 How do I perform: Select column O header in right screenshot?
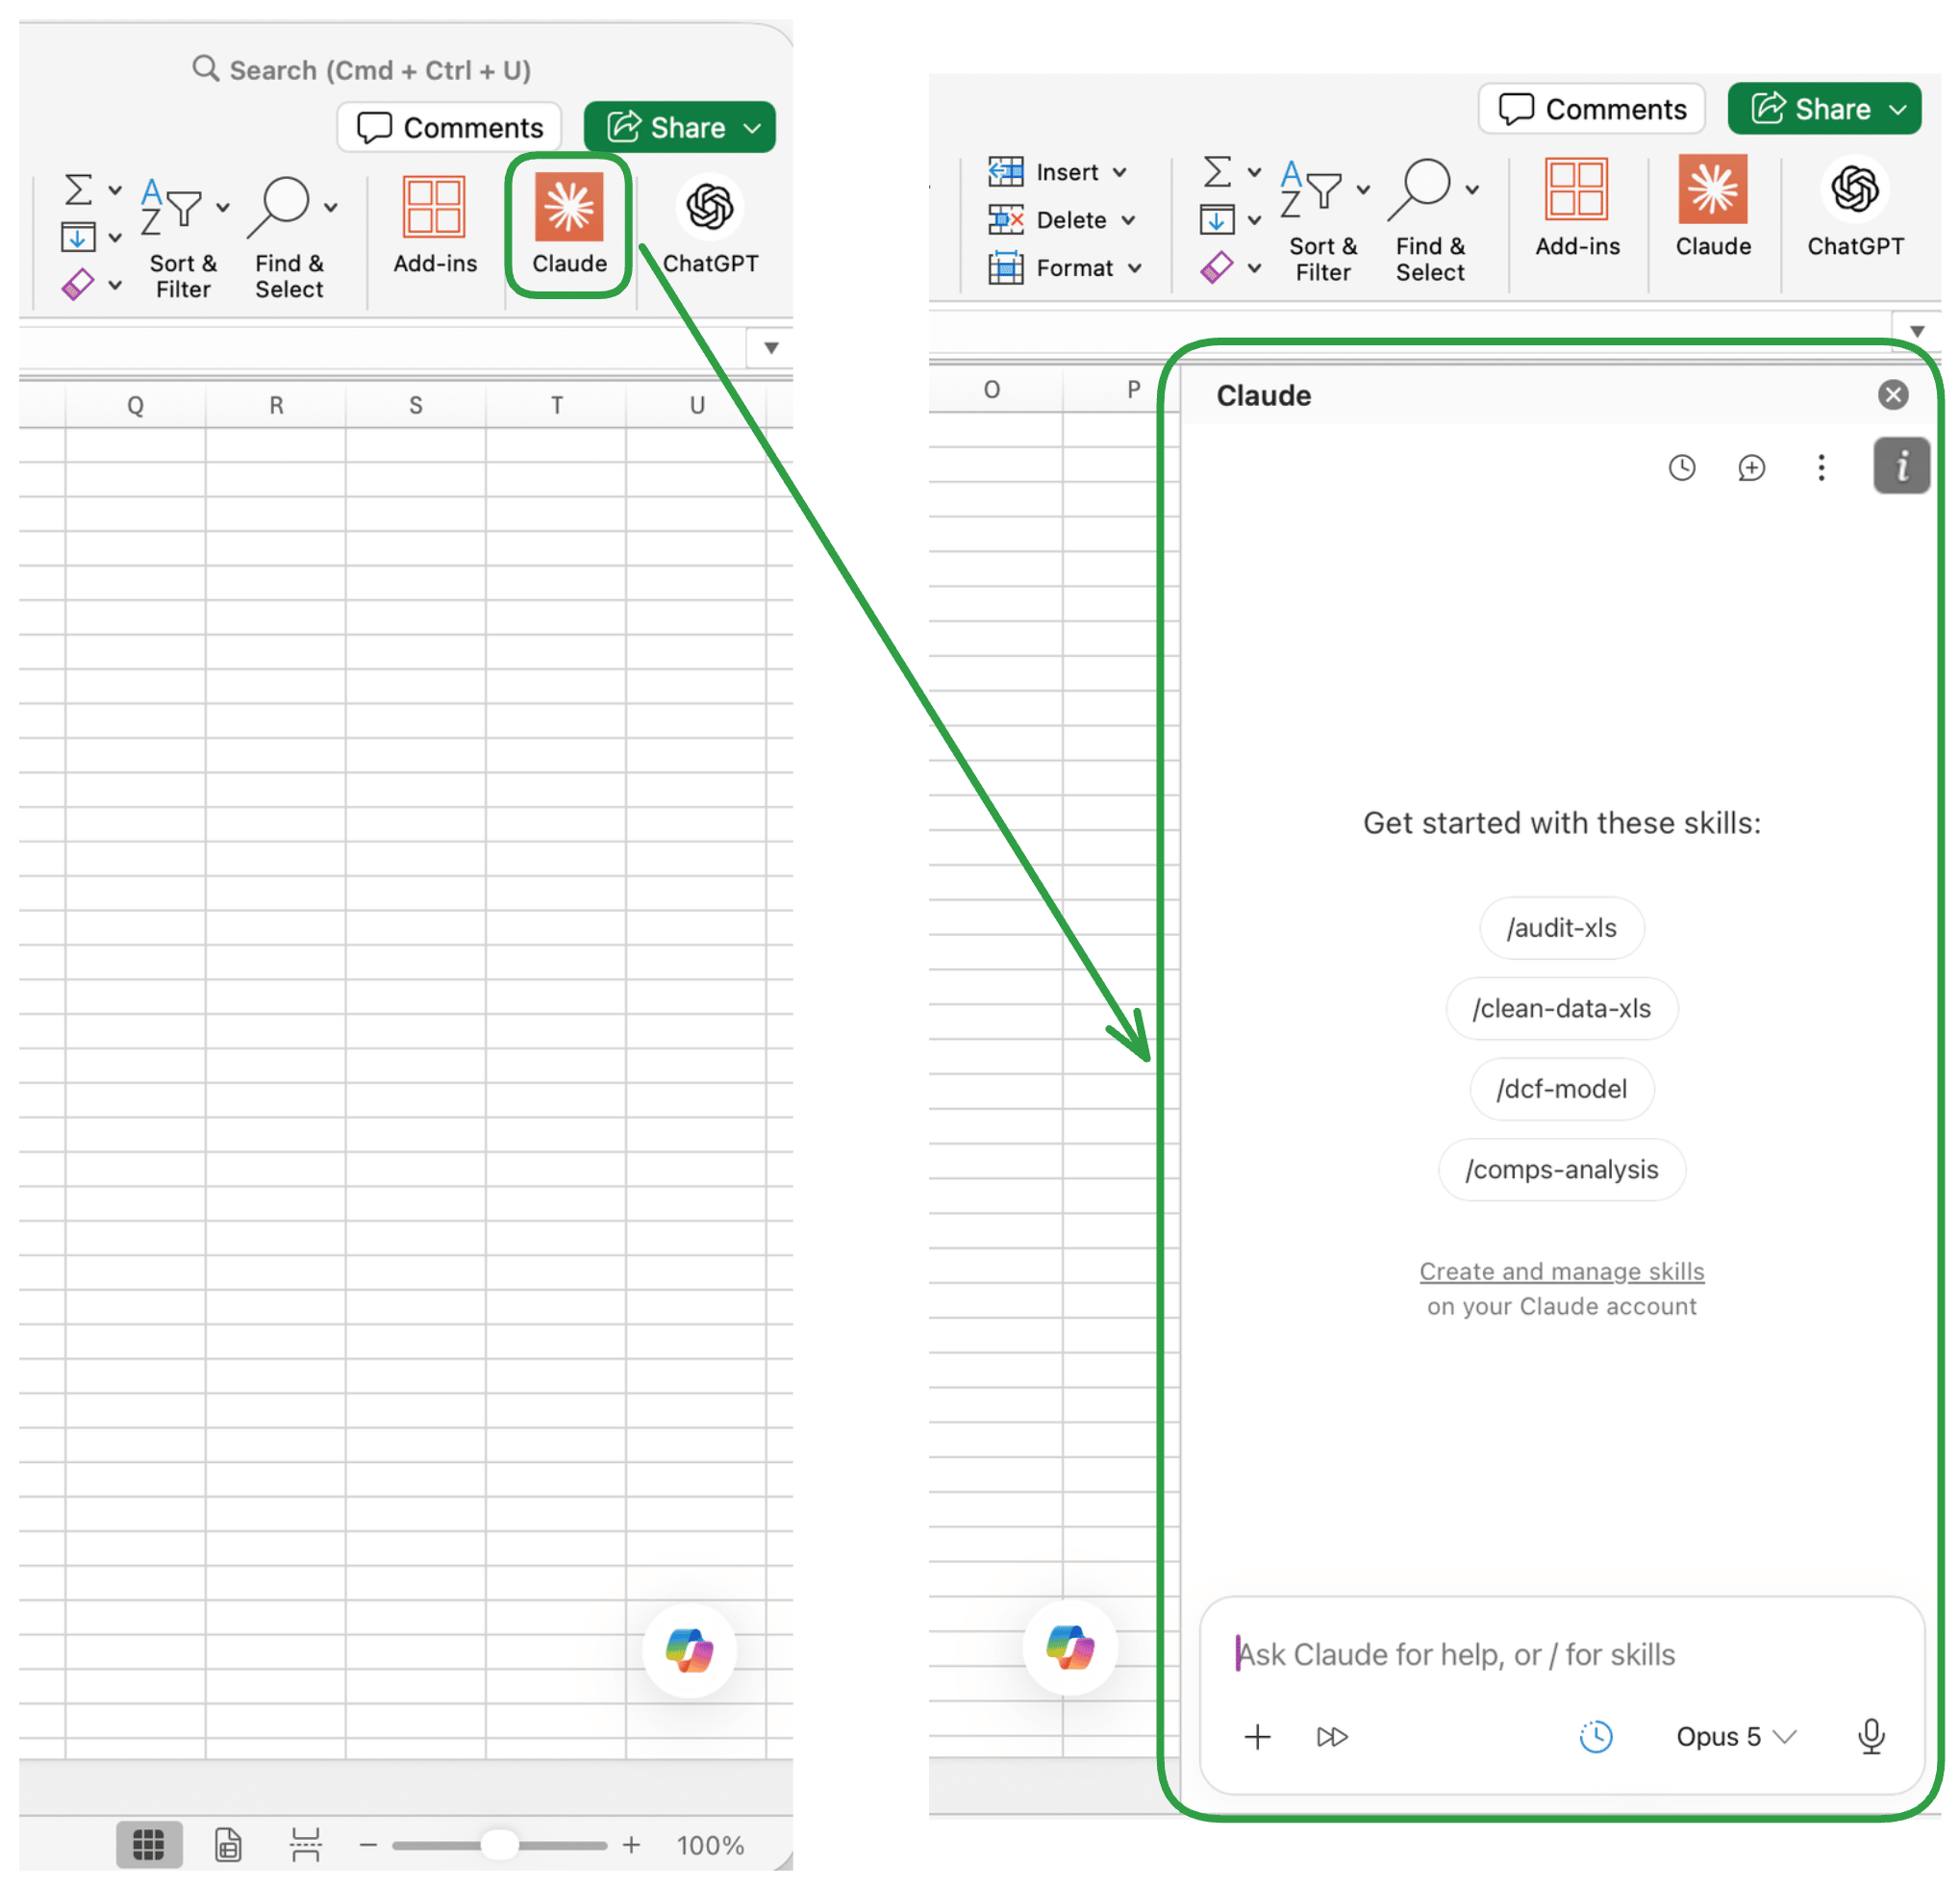click(x=991, y=388)
